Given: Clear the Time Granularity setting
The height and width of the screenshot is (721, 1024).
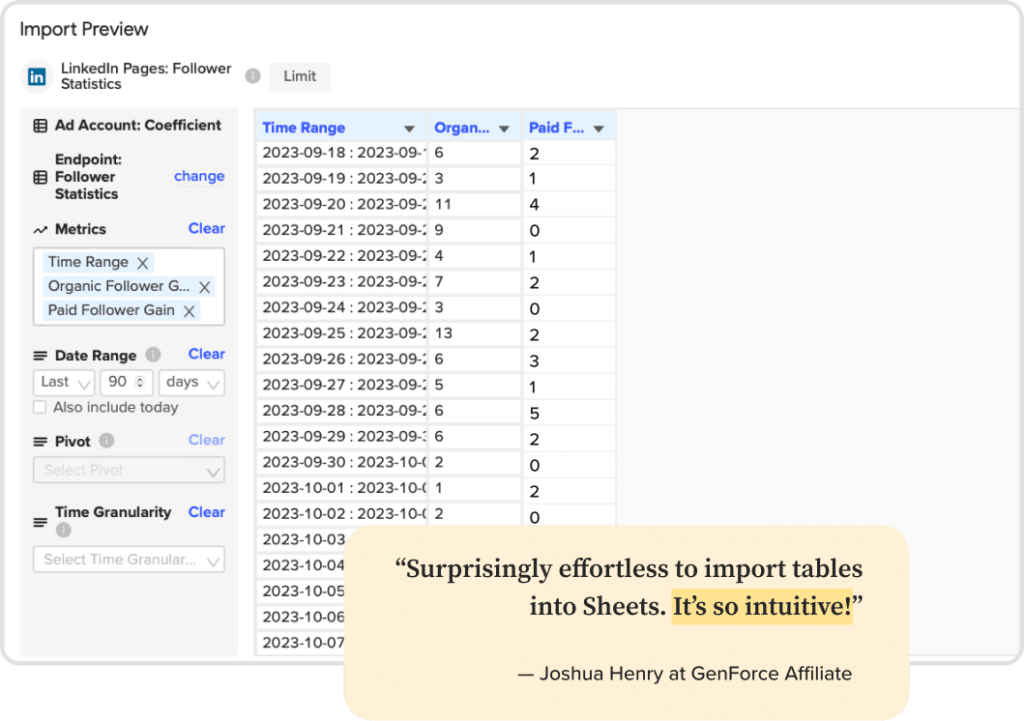Looking at the screenshot, I should pos(206,512).
